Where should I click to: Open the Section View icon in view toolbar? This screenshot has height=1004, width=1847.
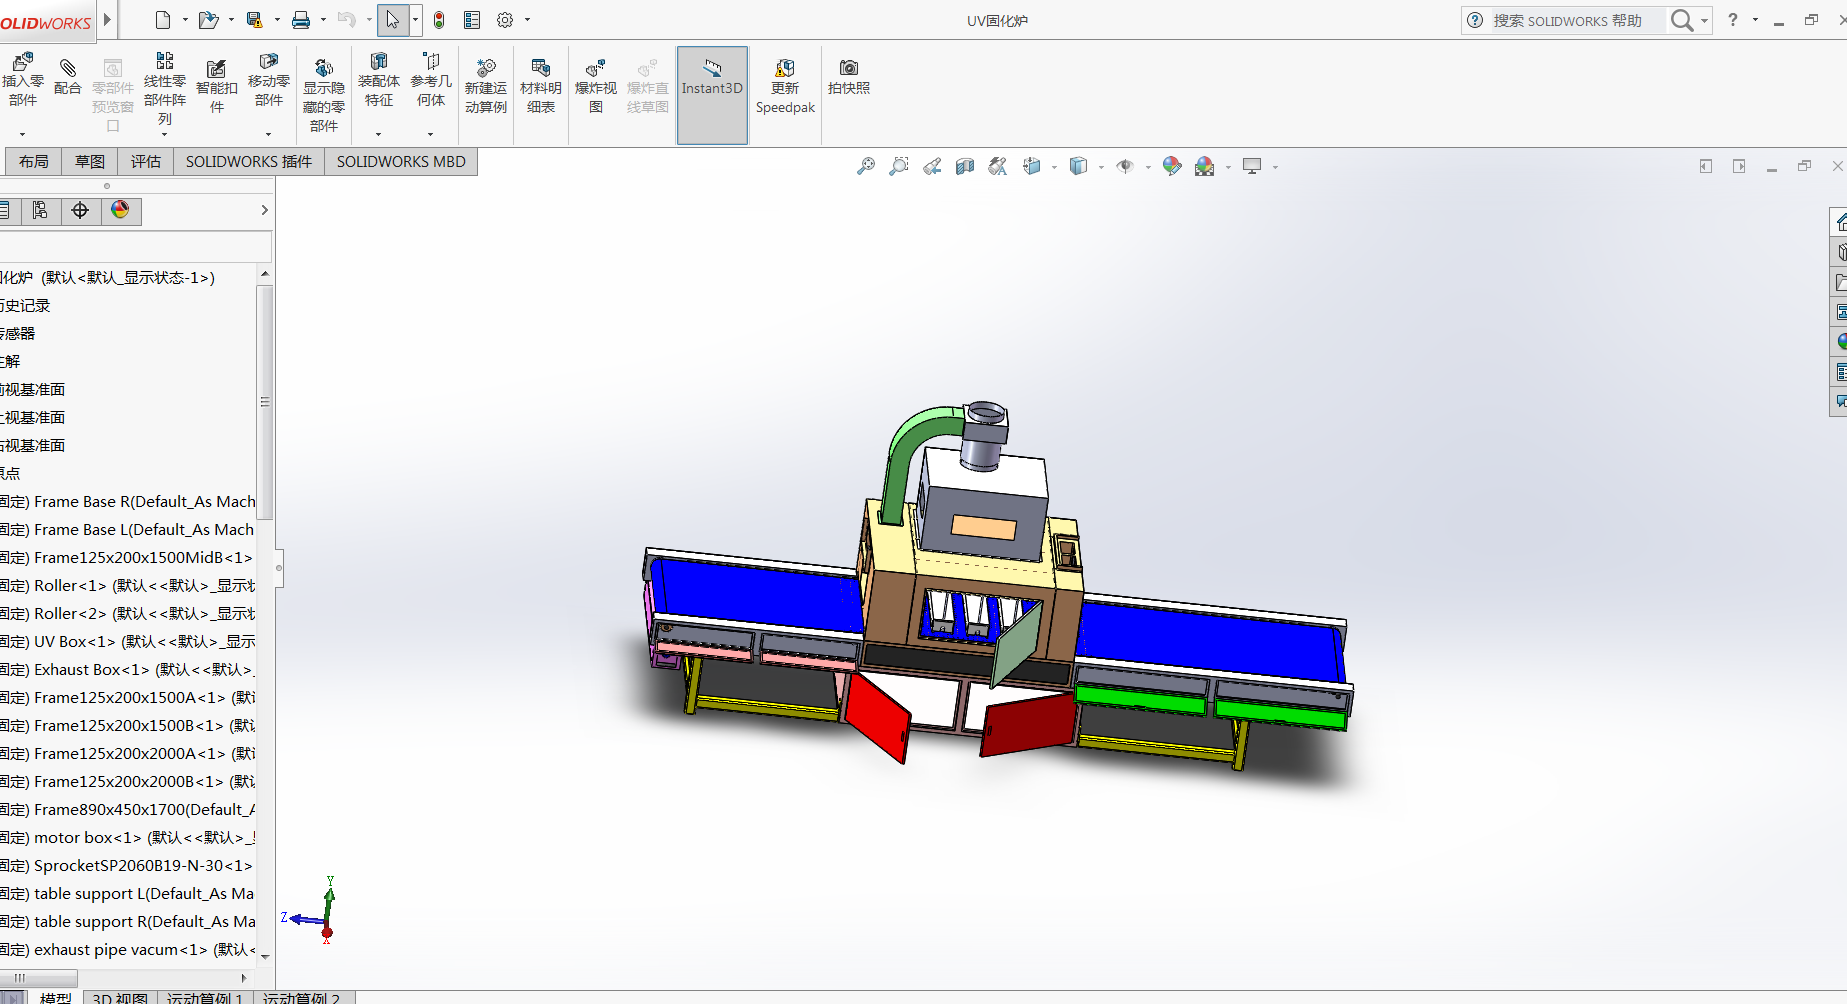click(964, 167)
